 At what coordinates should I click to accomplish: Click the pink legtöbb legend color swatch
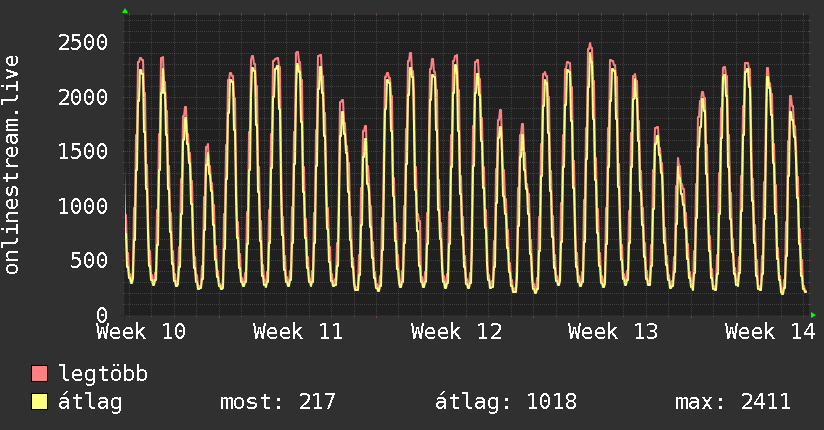[x=39, y=374]
